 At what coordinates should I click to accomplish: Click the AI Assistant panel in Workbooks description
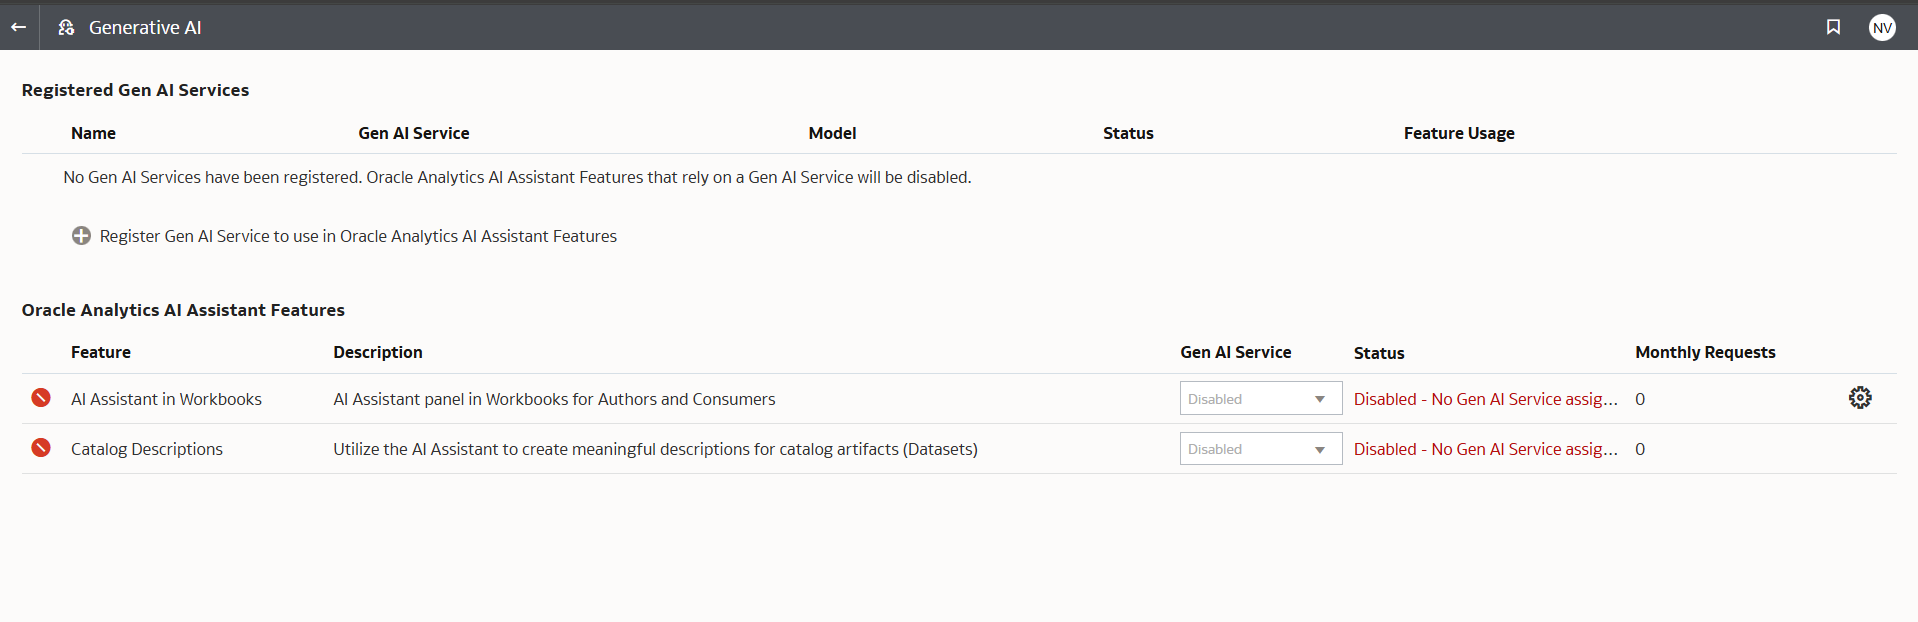coord(554,399)
